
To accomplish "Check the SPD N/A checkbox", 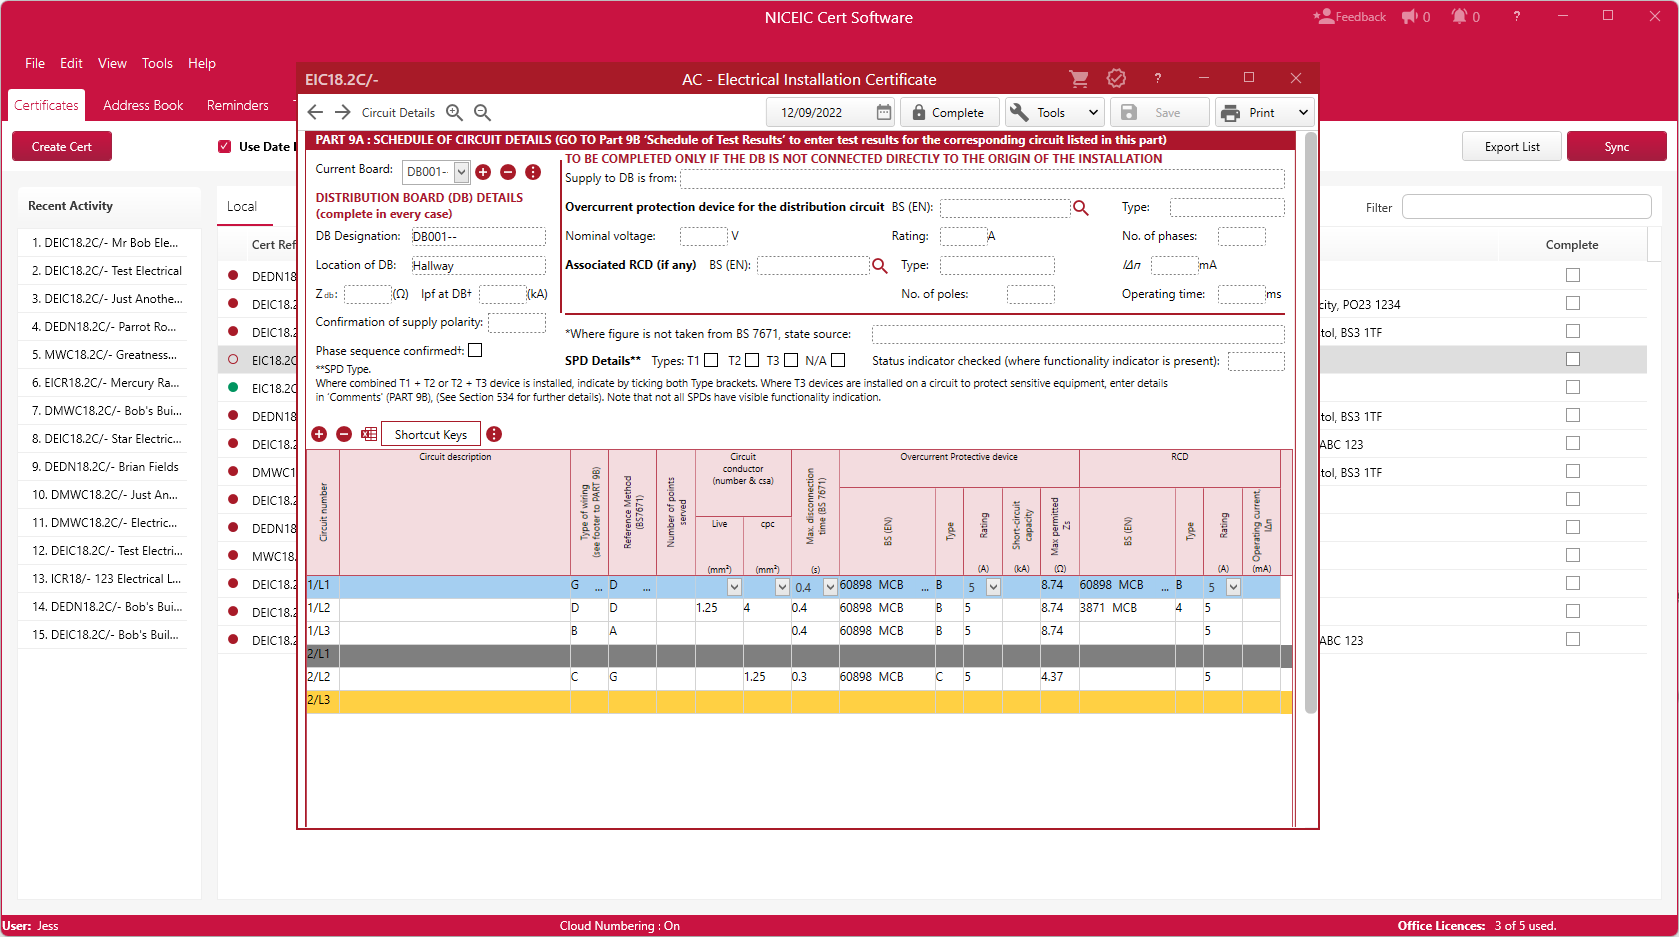I will [838, 360].
